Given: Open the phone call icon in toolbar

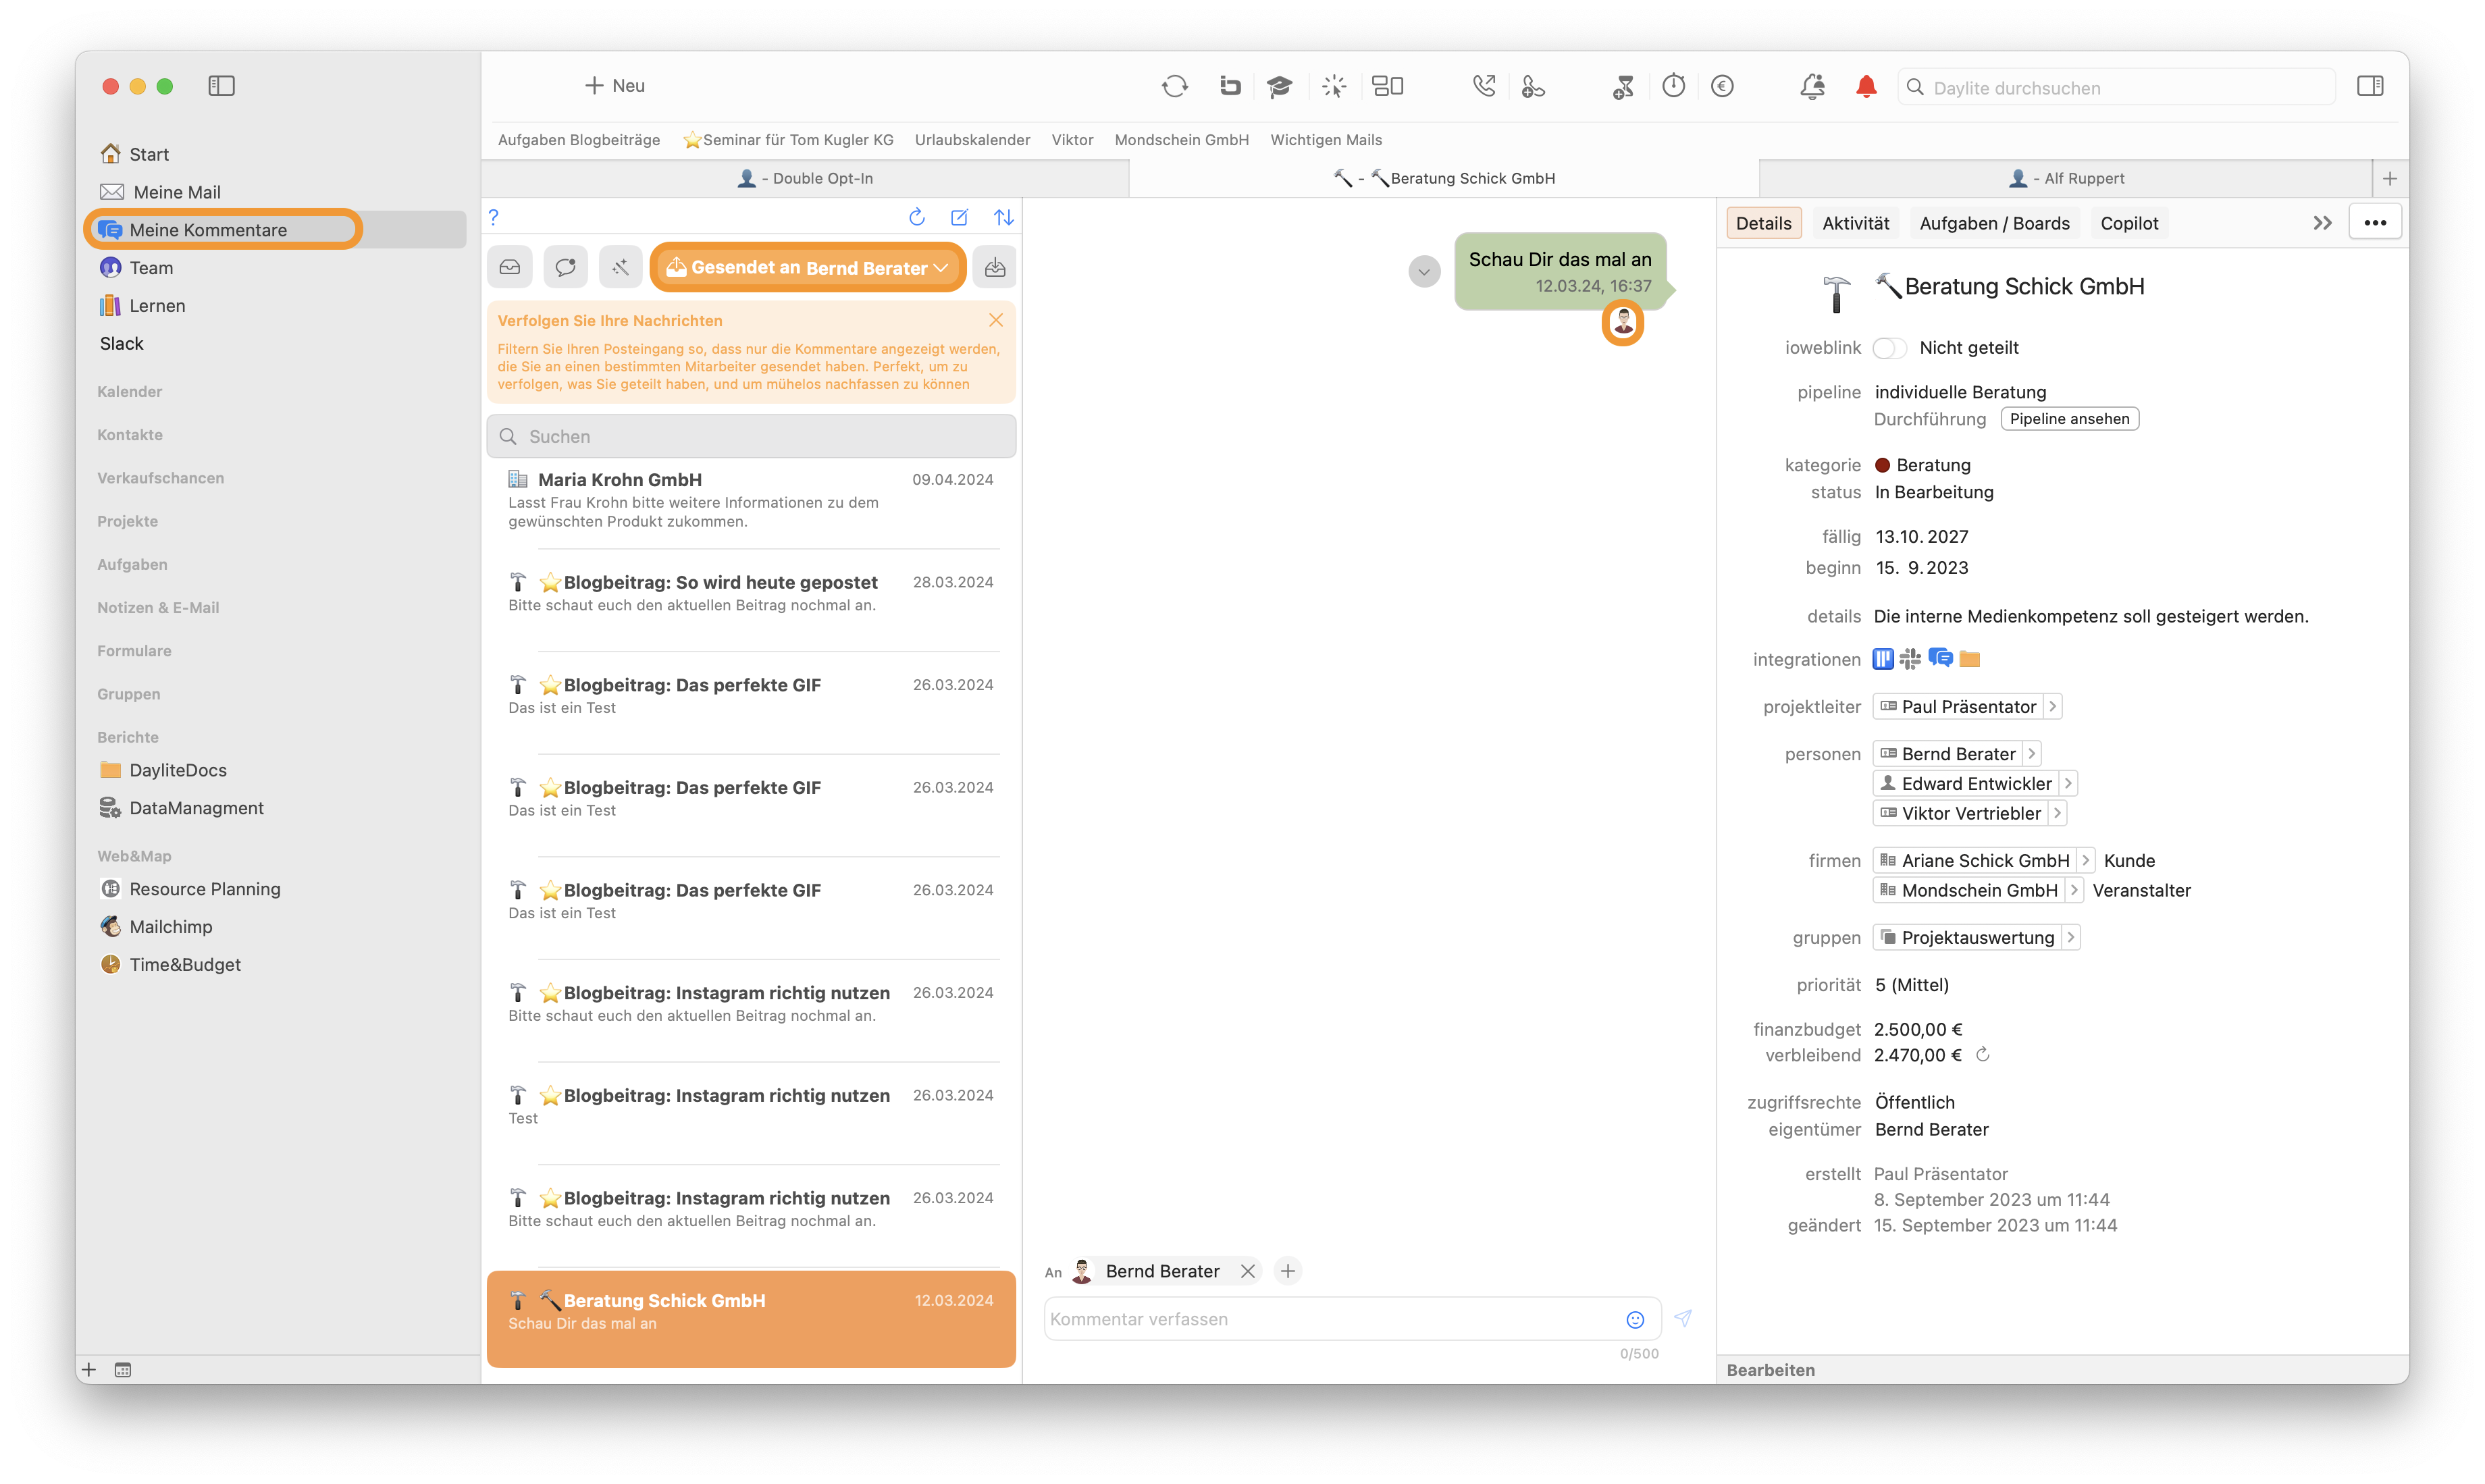Looking at the screenshot, I should pyautogui.click(x=1484, y=87).
